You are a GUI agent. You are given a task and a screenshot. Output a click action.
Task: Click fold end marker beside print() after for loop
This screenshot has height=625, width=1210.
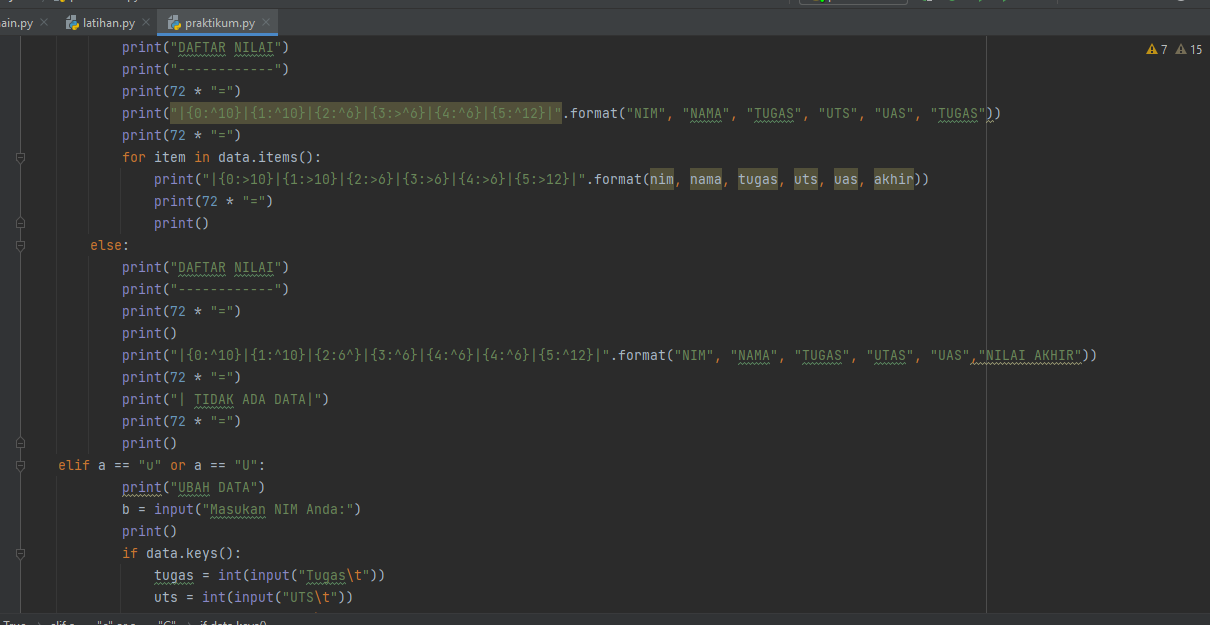tap(20, 223)
